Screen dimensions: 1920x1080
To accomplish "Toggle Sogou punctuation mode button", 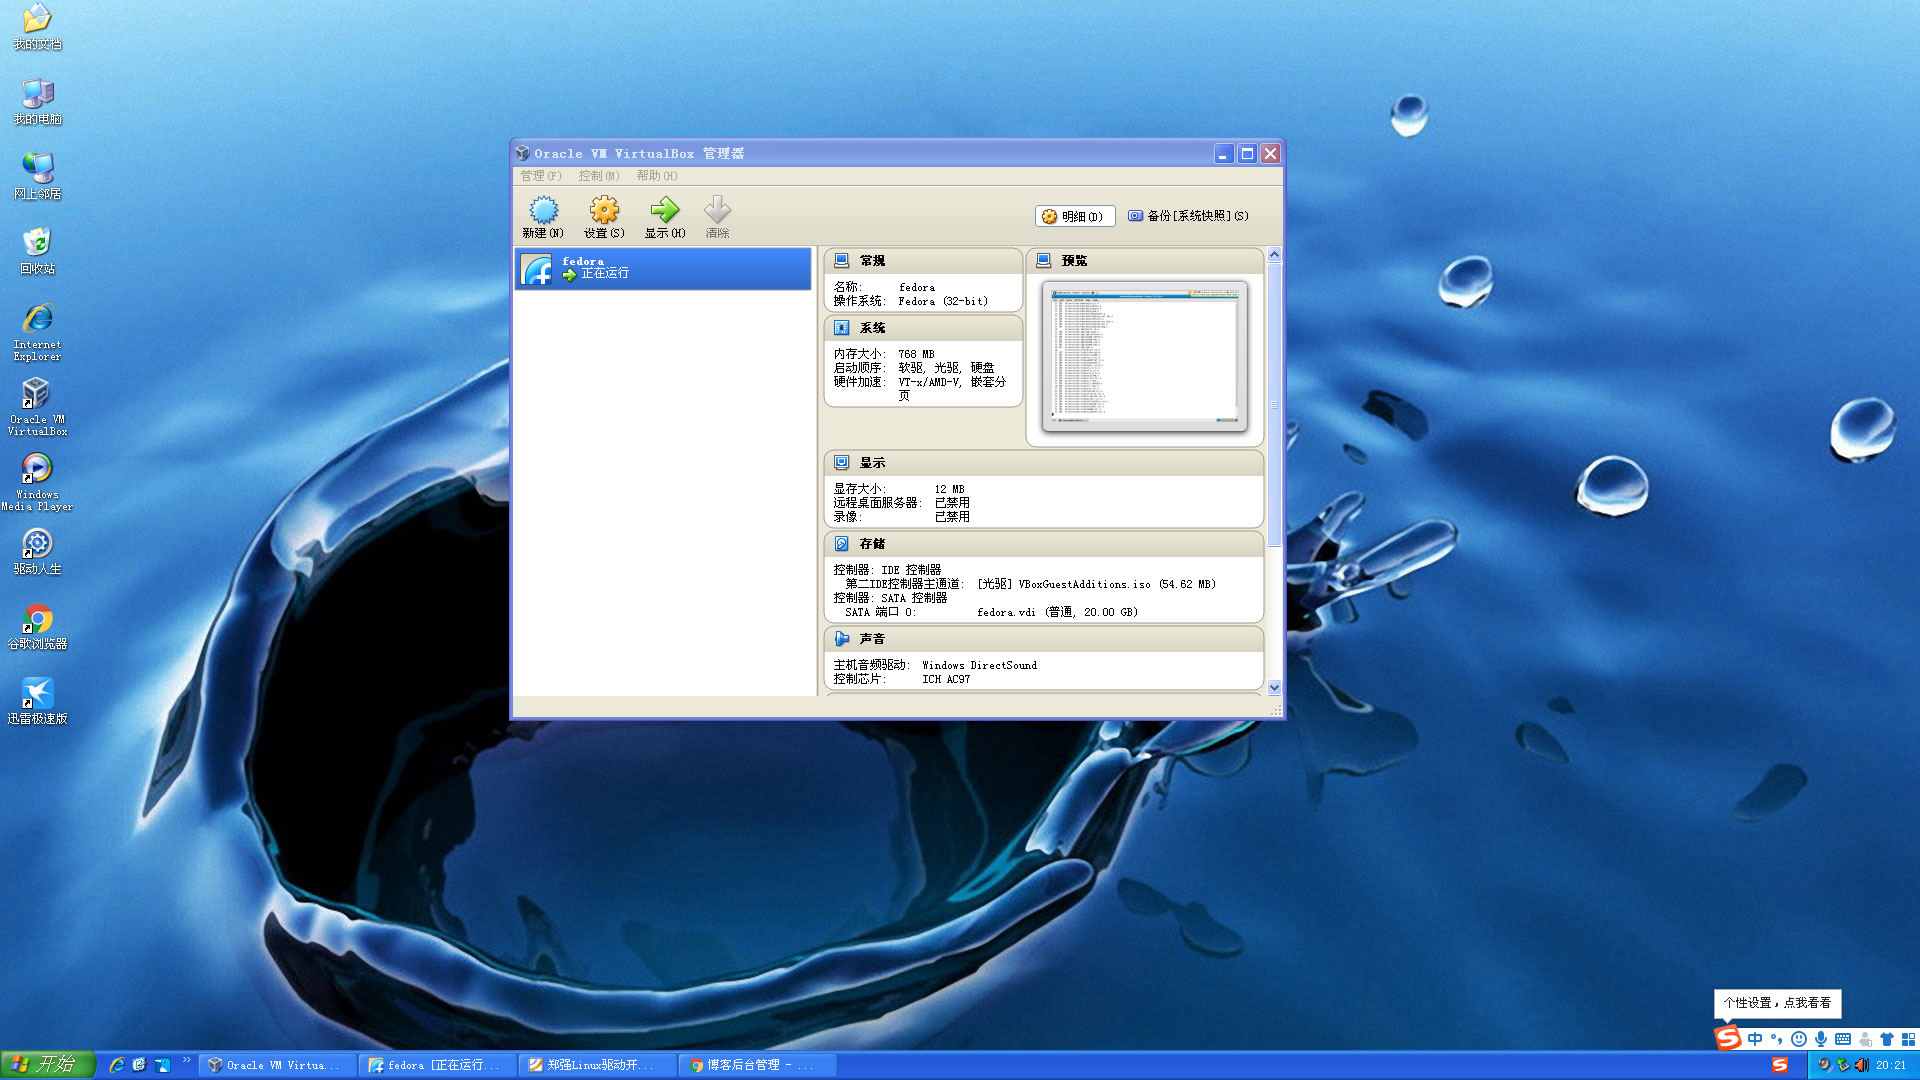I will [x=1777, y=1040].
